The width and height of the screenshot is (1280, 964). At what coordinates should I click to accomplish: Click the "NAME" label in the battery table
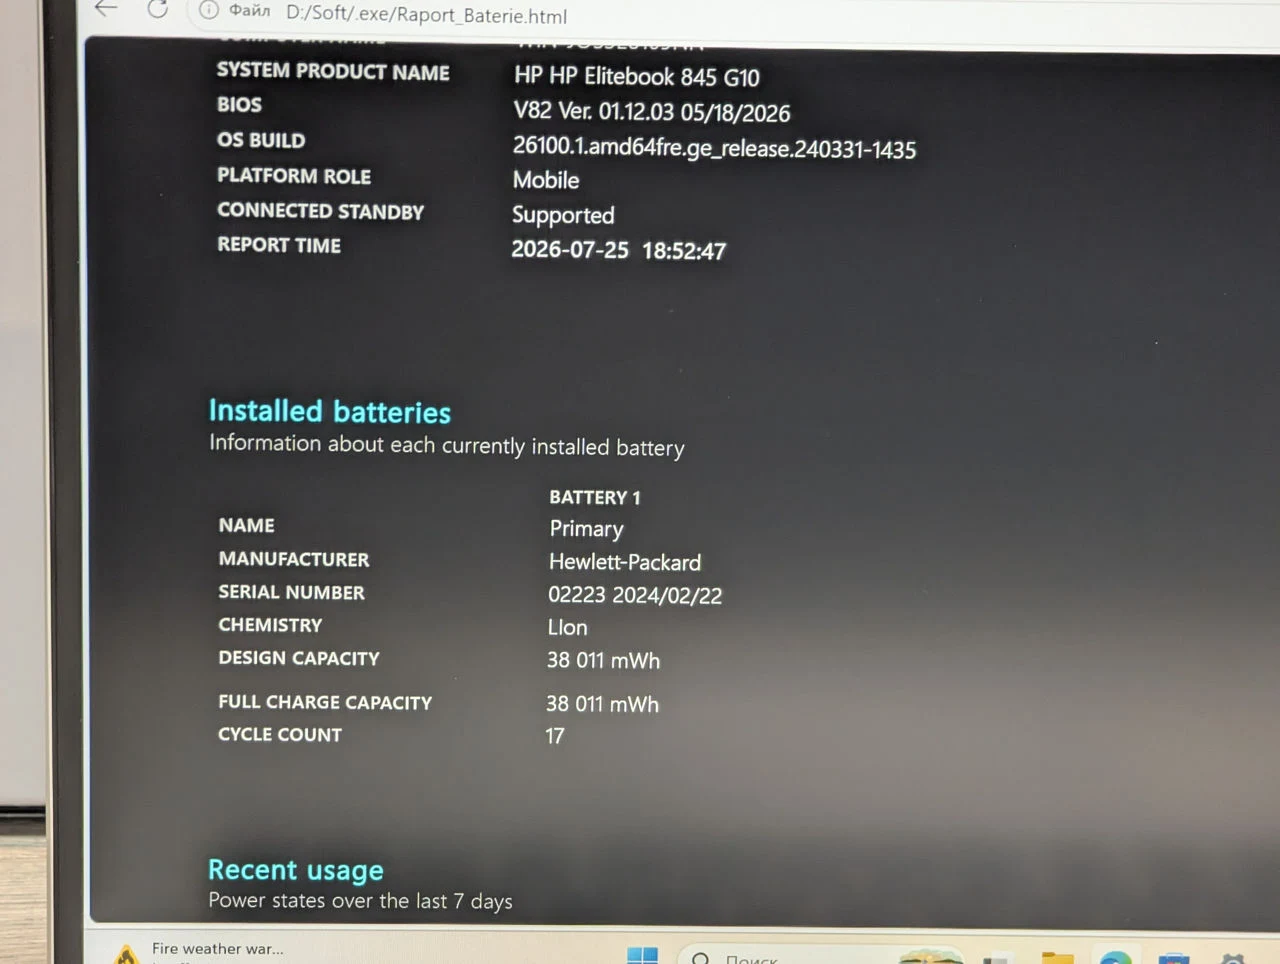[246, 525]
